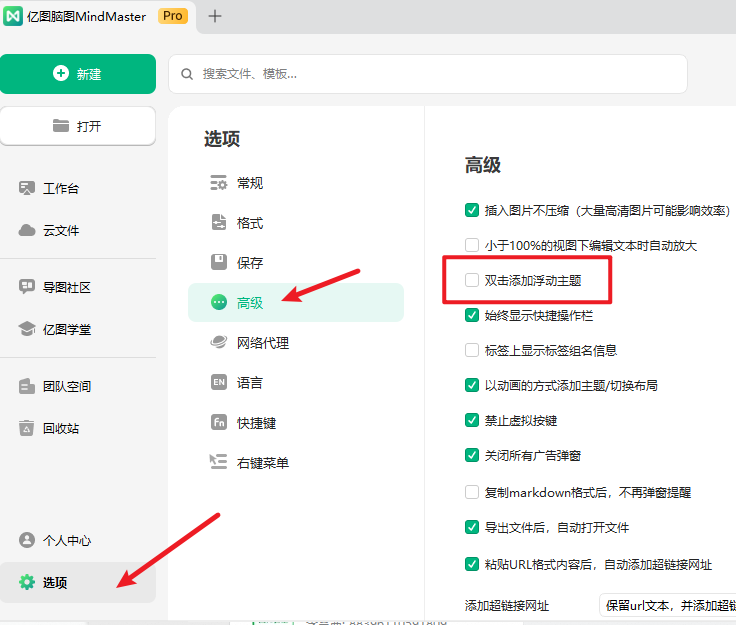Open a new tab with plus icon

[x=215, y=16]
